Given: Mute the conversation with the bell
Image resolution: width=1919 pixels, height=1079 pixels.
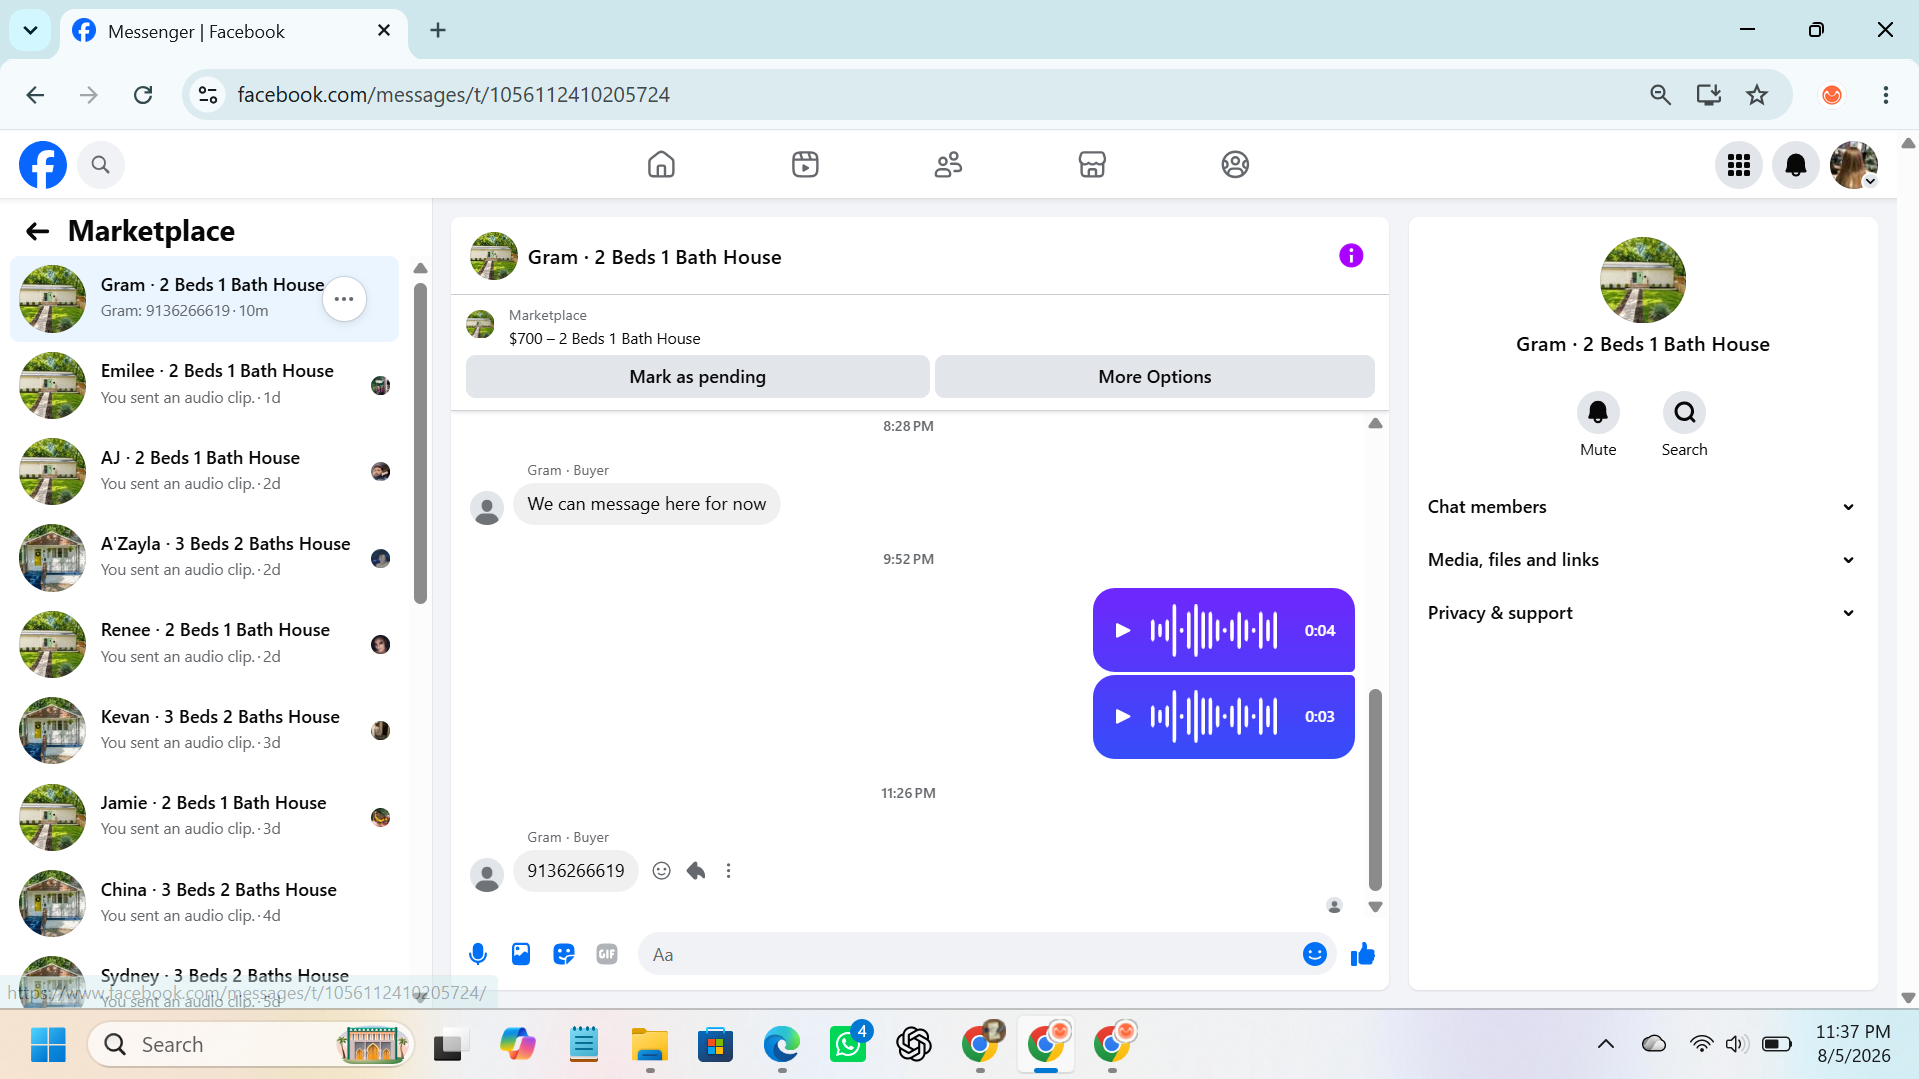Looking at the screenshot, I should (x=1598, y=412).
